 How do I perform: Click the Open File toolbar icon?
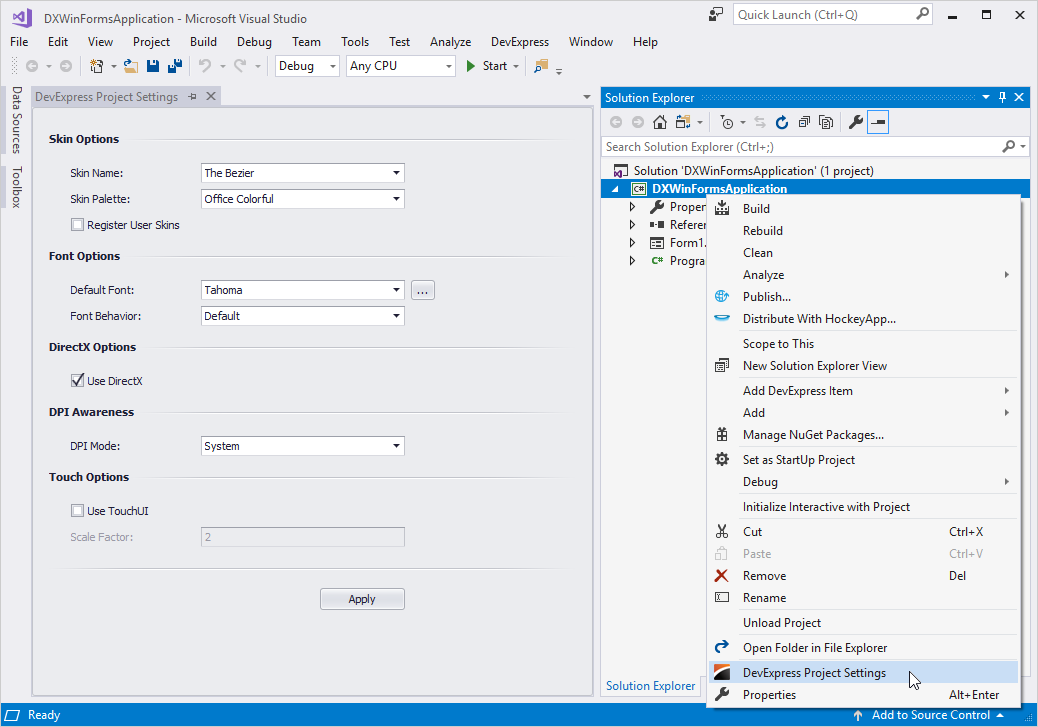(130, 66)
